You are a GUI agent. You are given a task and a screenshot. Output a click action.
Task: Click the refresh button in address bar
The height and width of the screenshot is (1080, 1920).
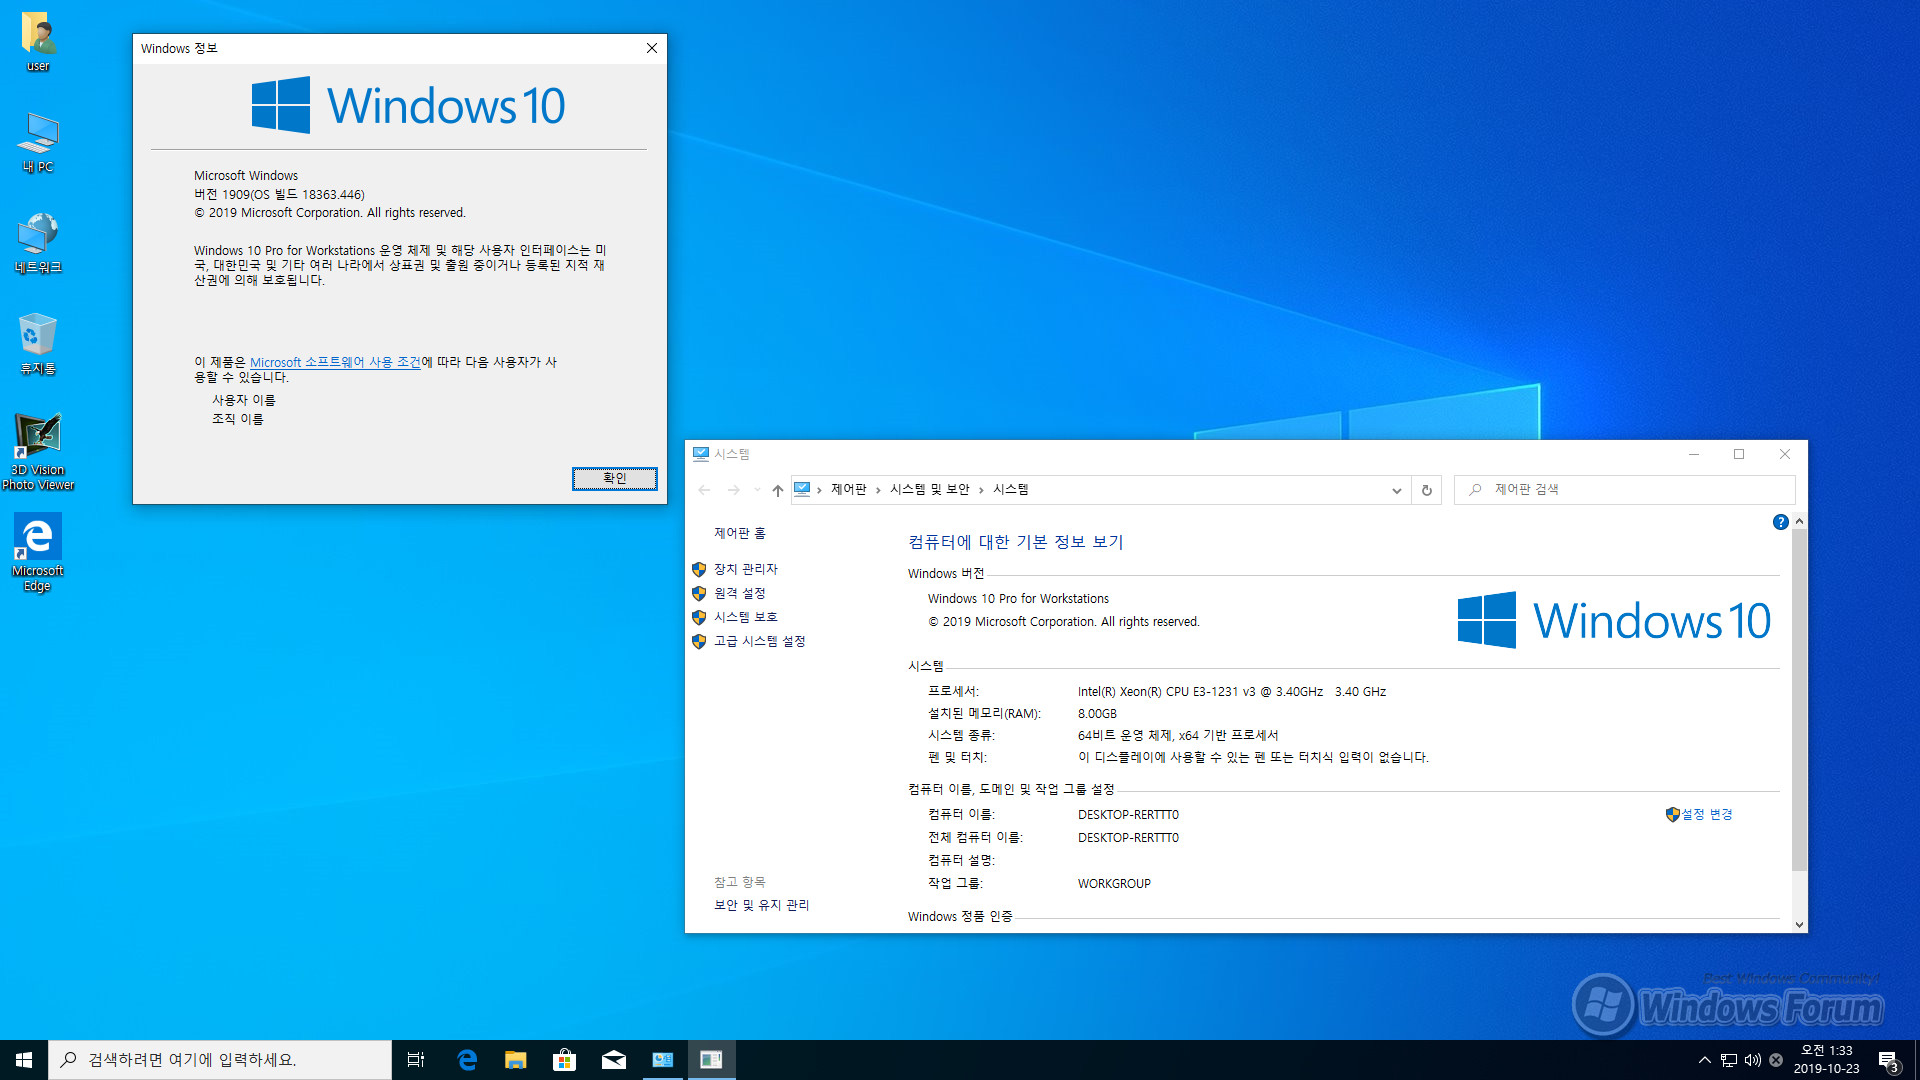(x=1427, y=490)
